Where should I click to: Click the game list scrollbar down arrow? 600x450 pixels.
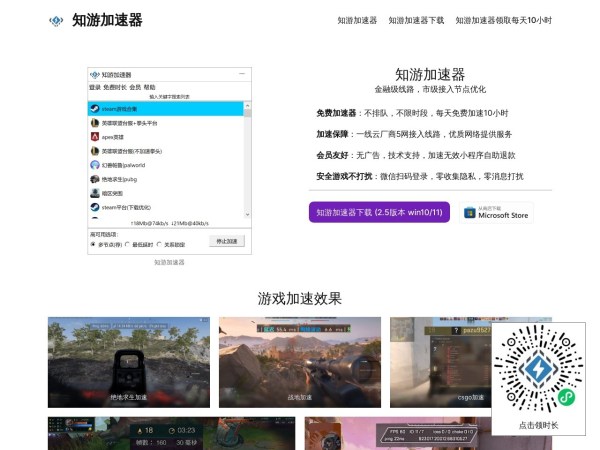click(x=247, y=215)
